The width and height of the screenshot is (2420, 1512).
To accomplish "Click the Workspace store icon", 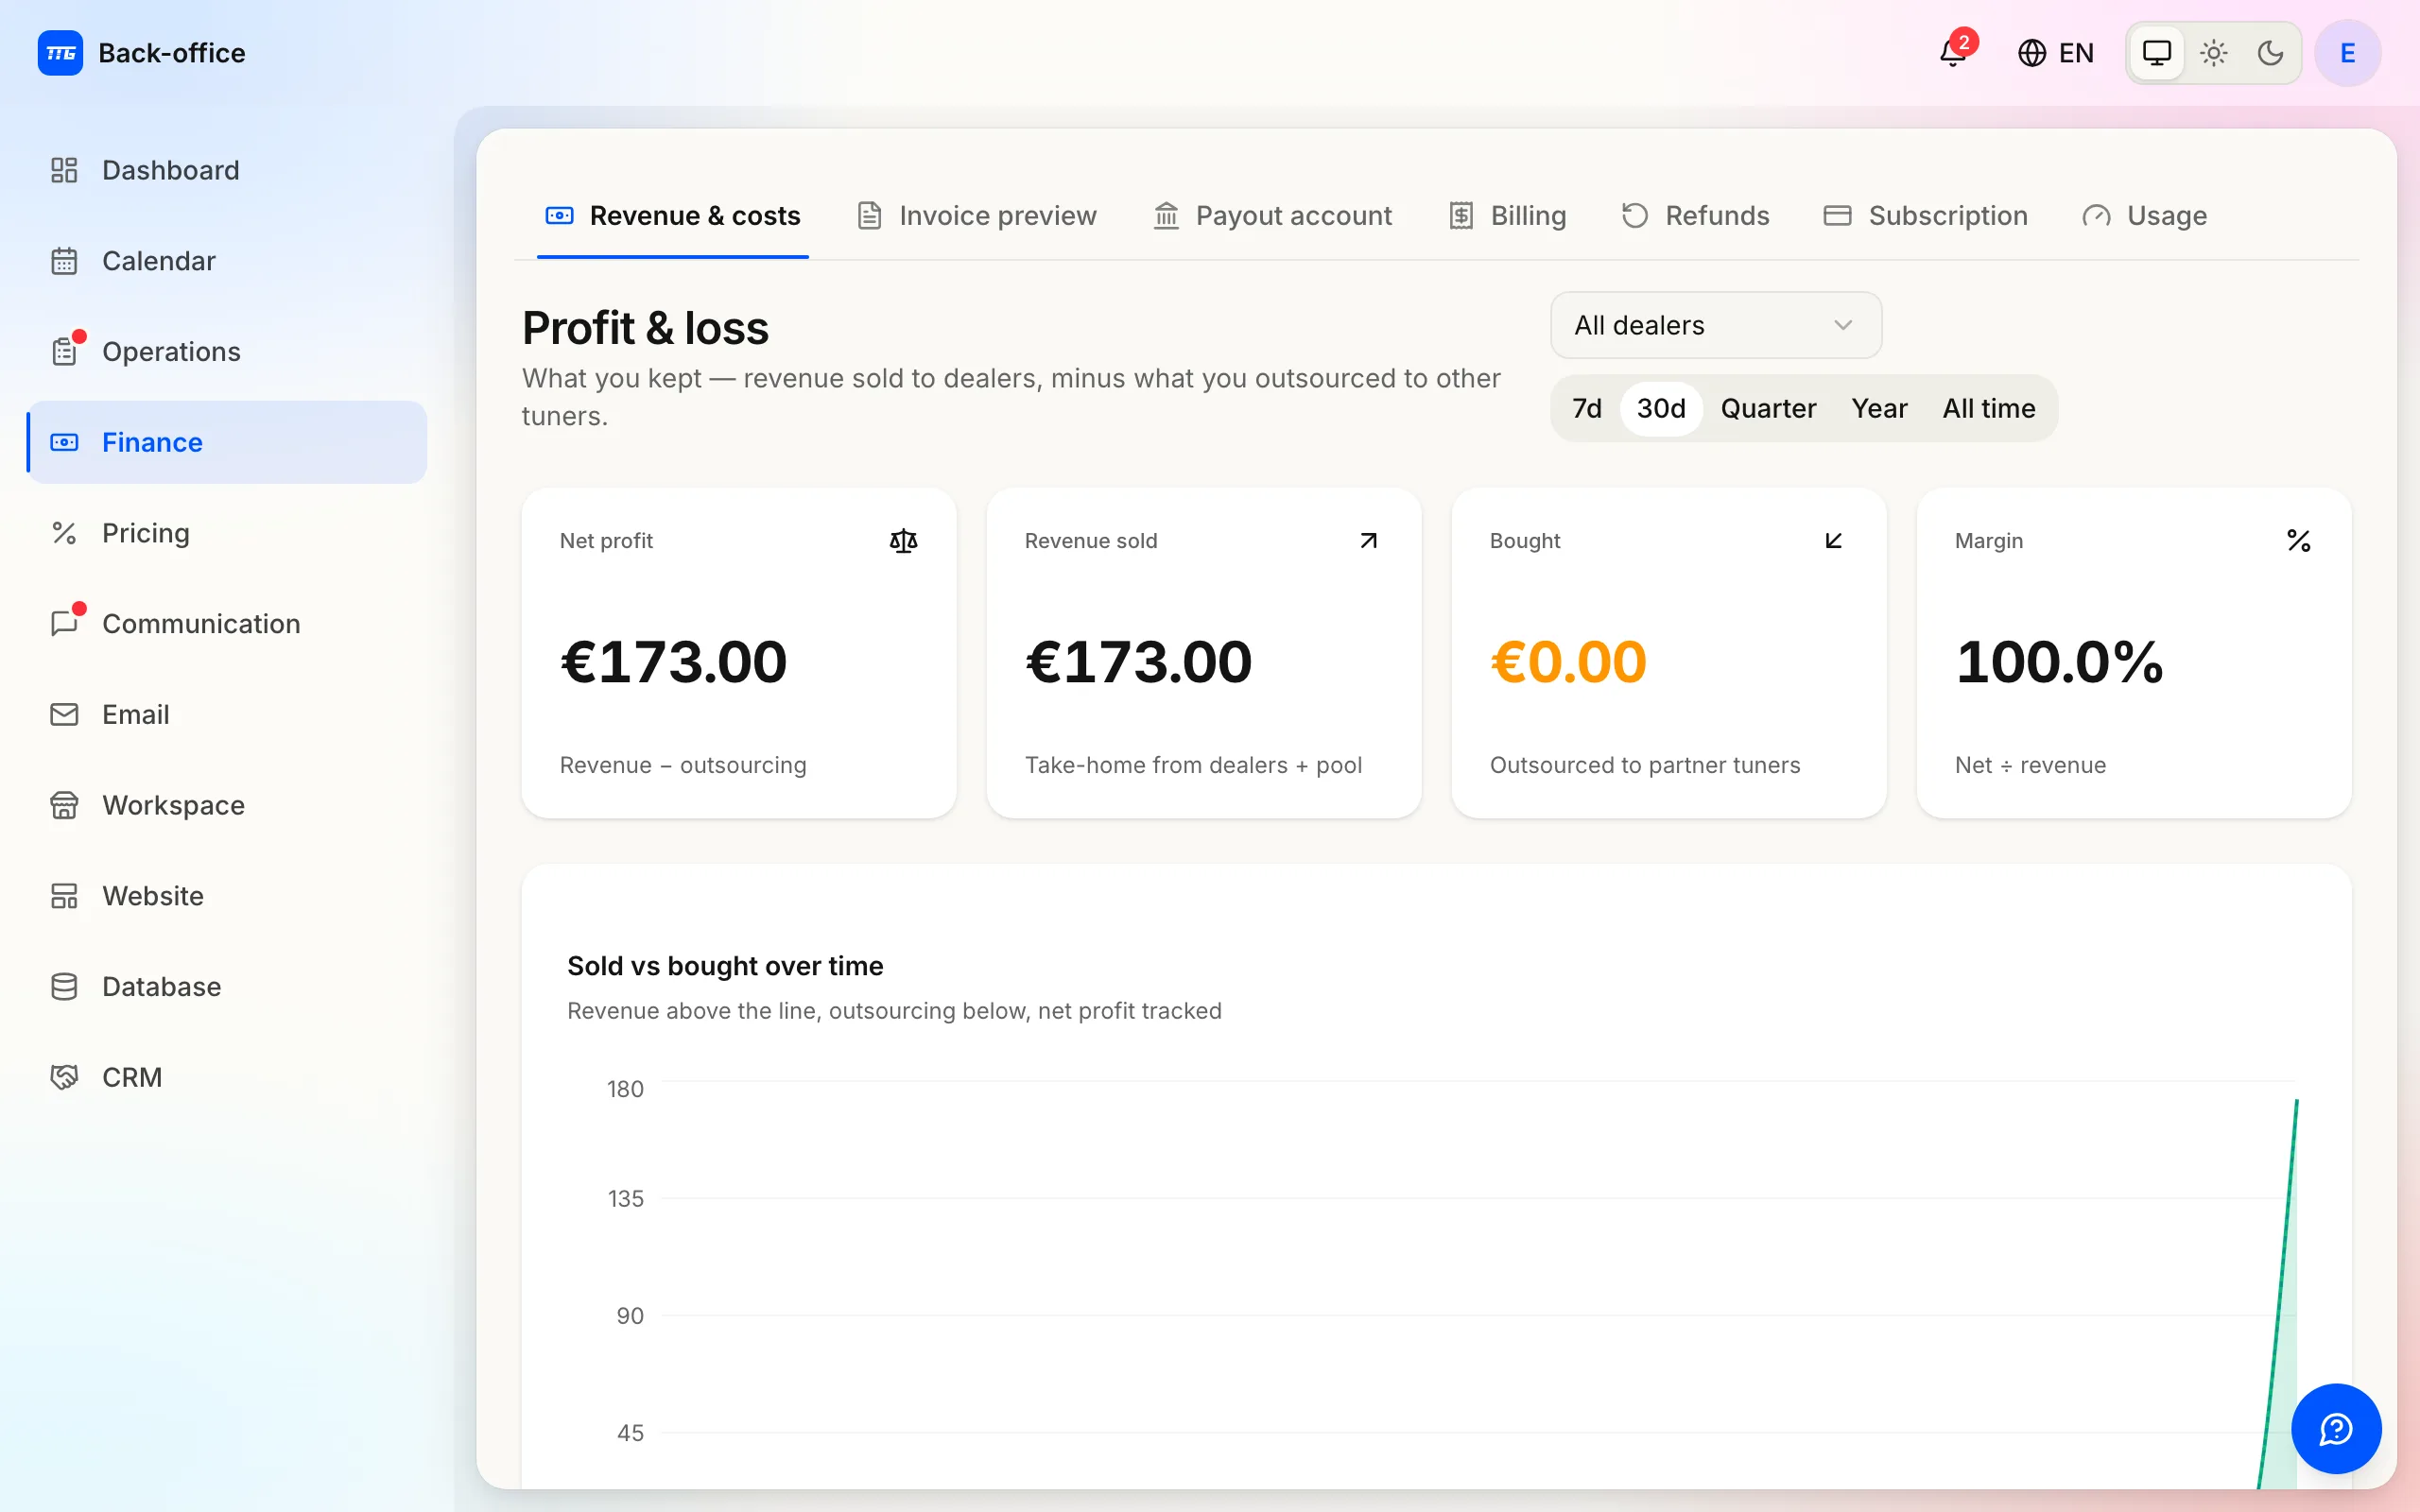I will (x=64, y=805).
